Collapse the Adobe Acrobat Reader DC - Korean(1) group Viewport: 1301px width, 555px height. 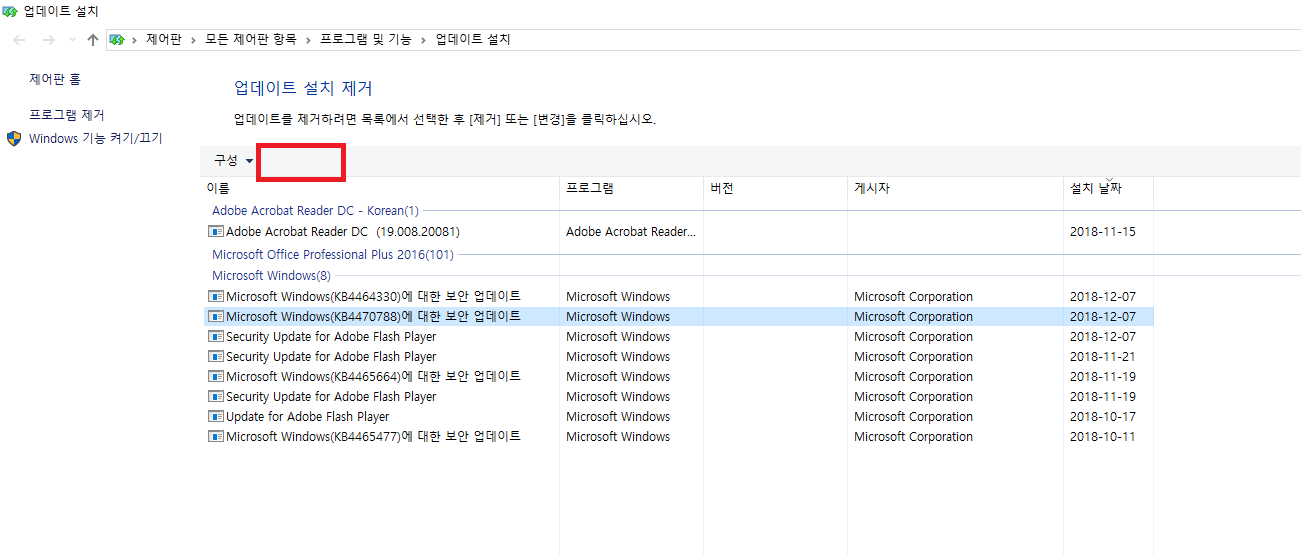point(315,211)
